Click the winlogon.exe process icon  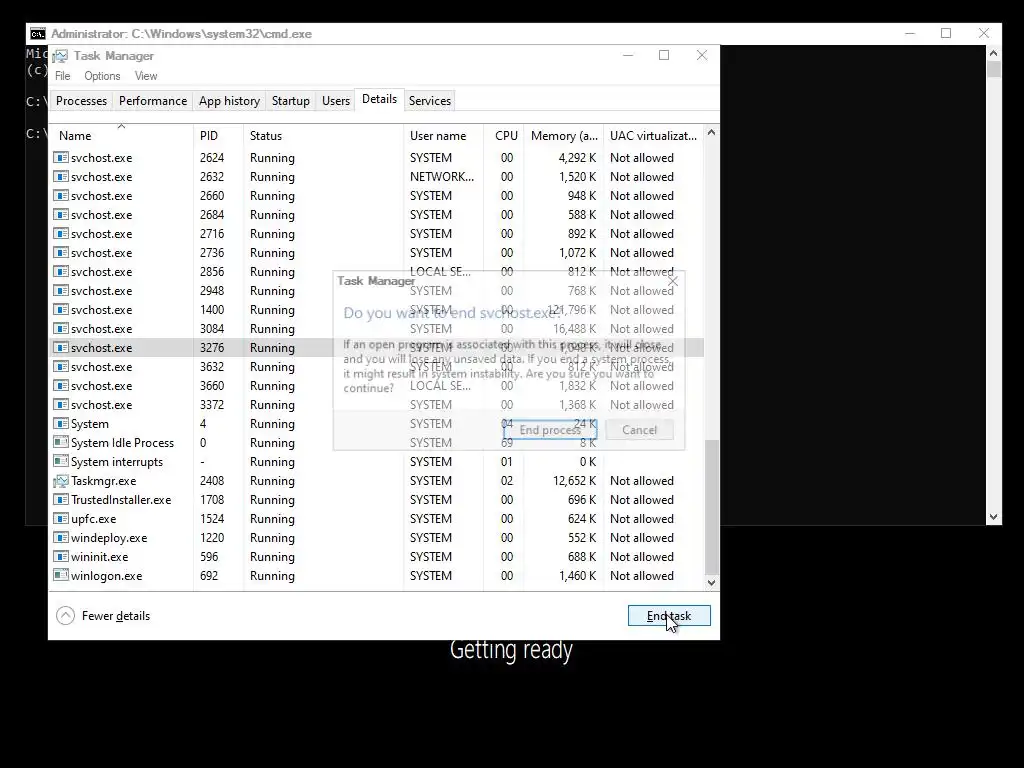(61, 575)
